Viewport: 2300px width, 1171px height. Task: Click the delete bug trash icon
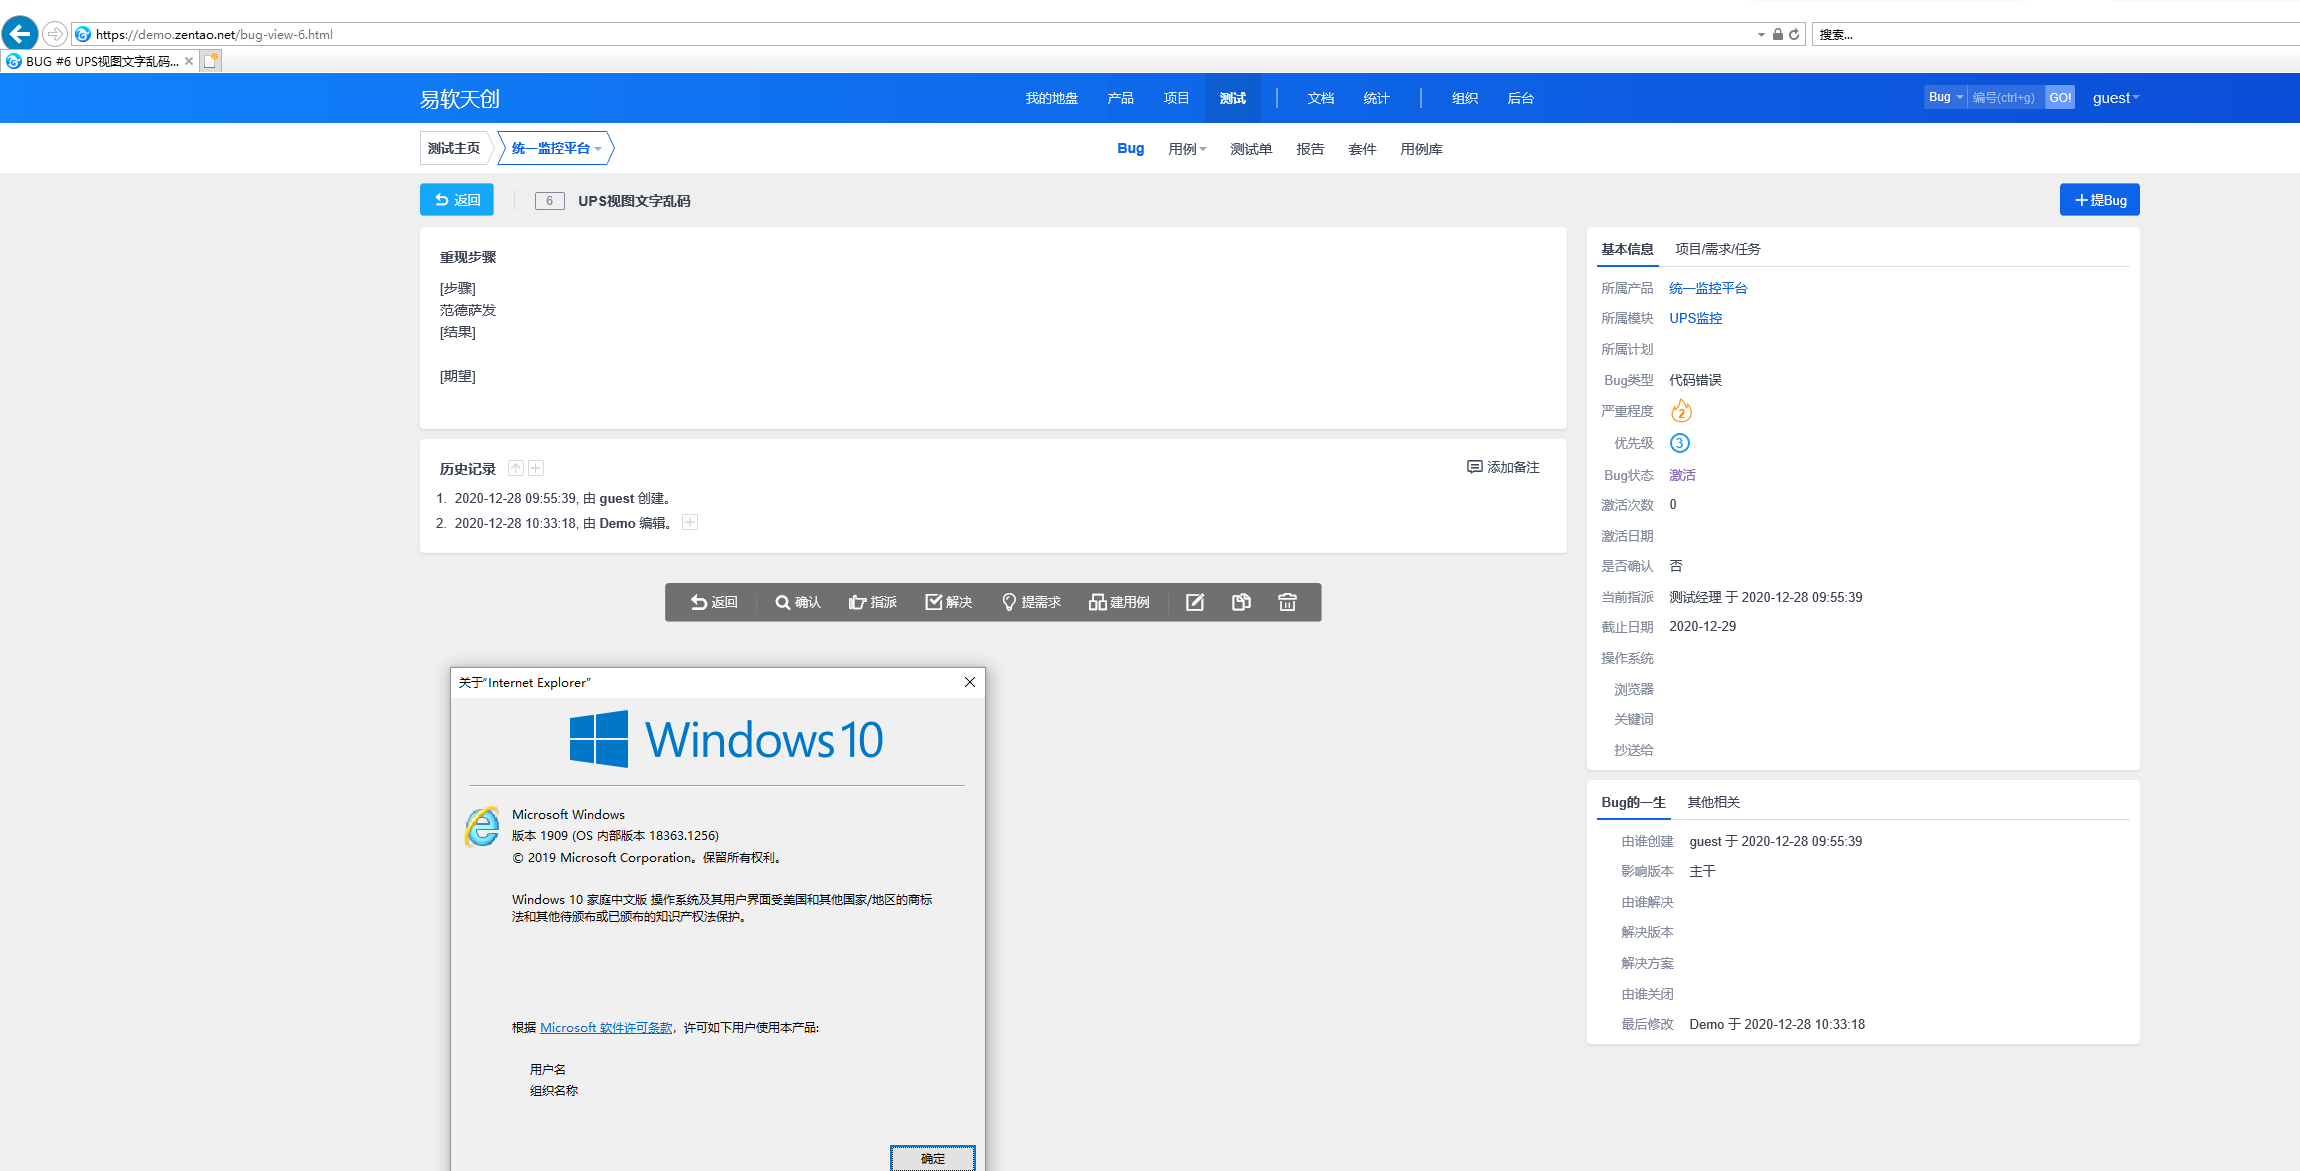click(1287, 602)
